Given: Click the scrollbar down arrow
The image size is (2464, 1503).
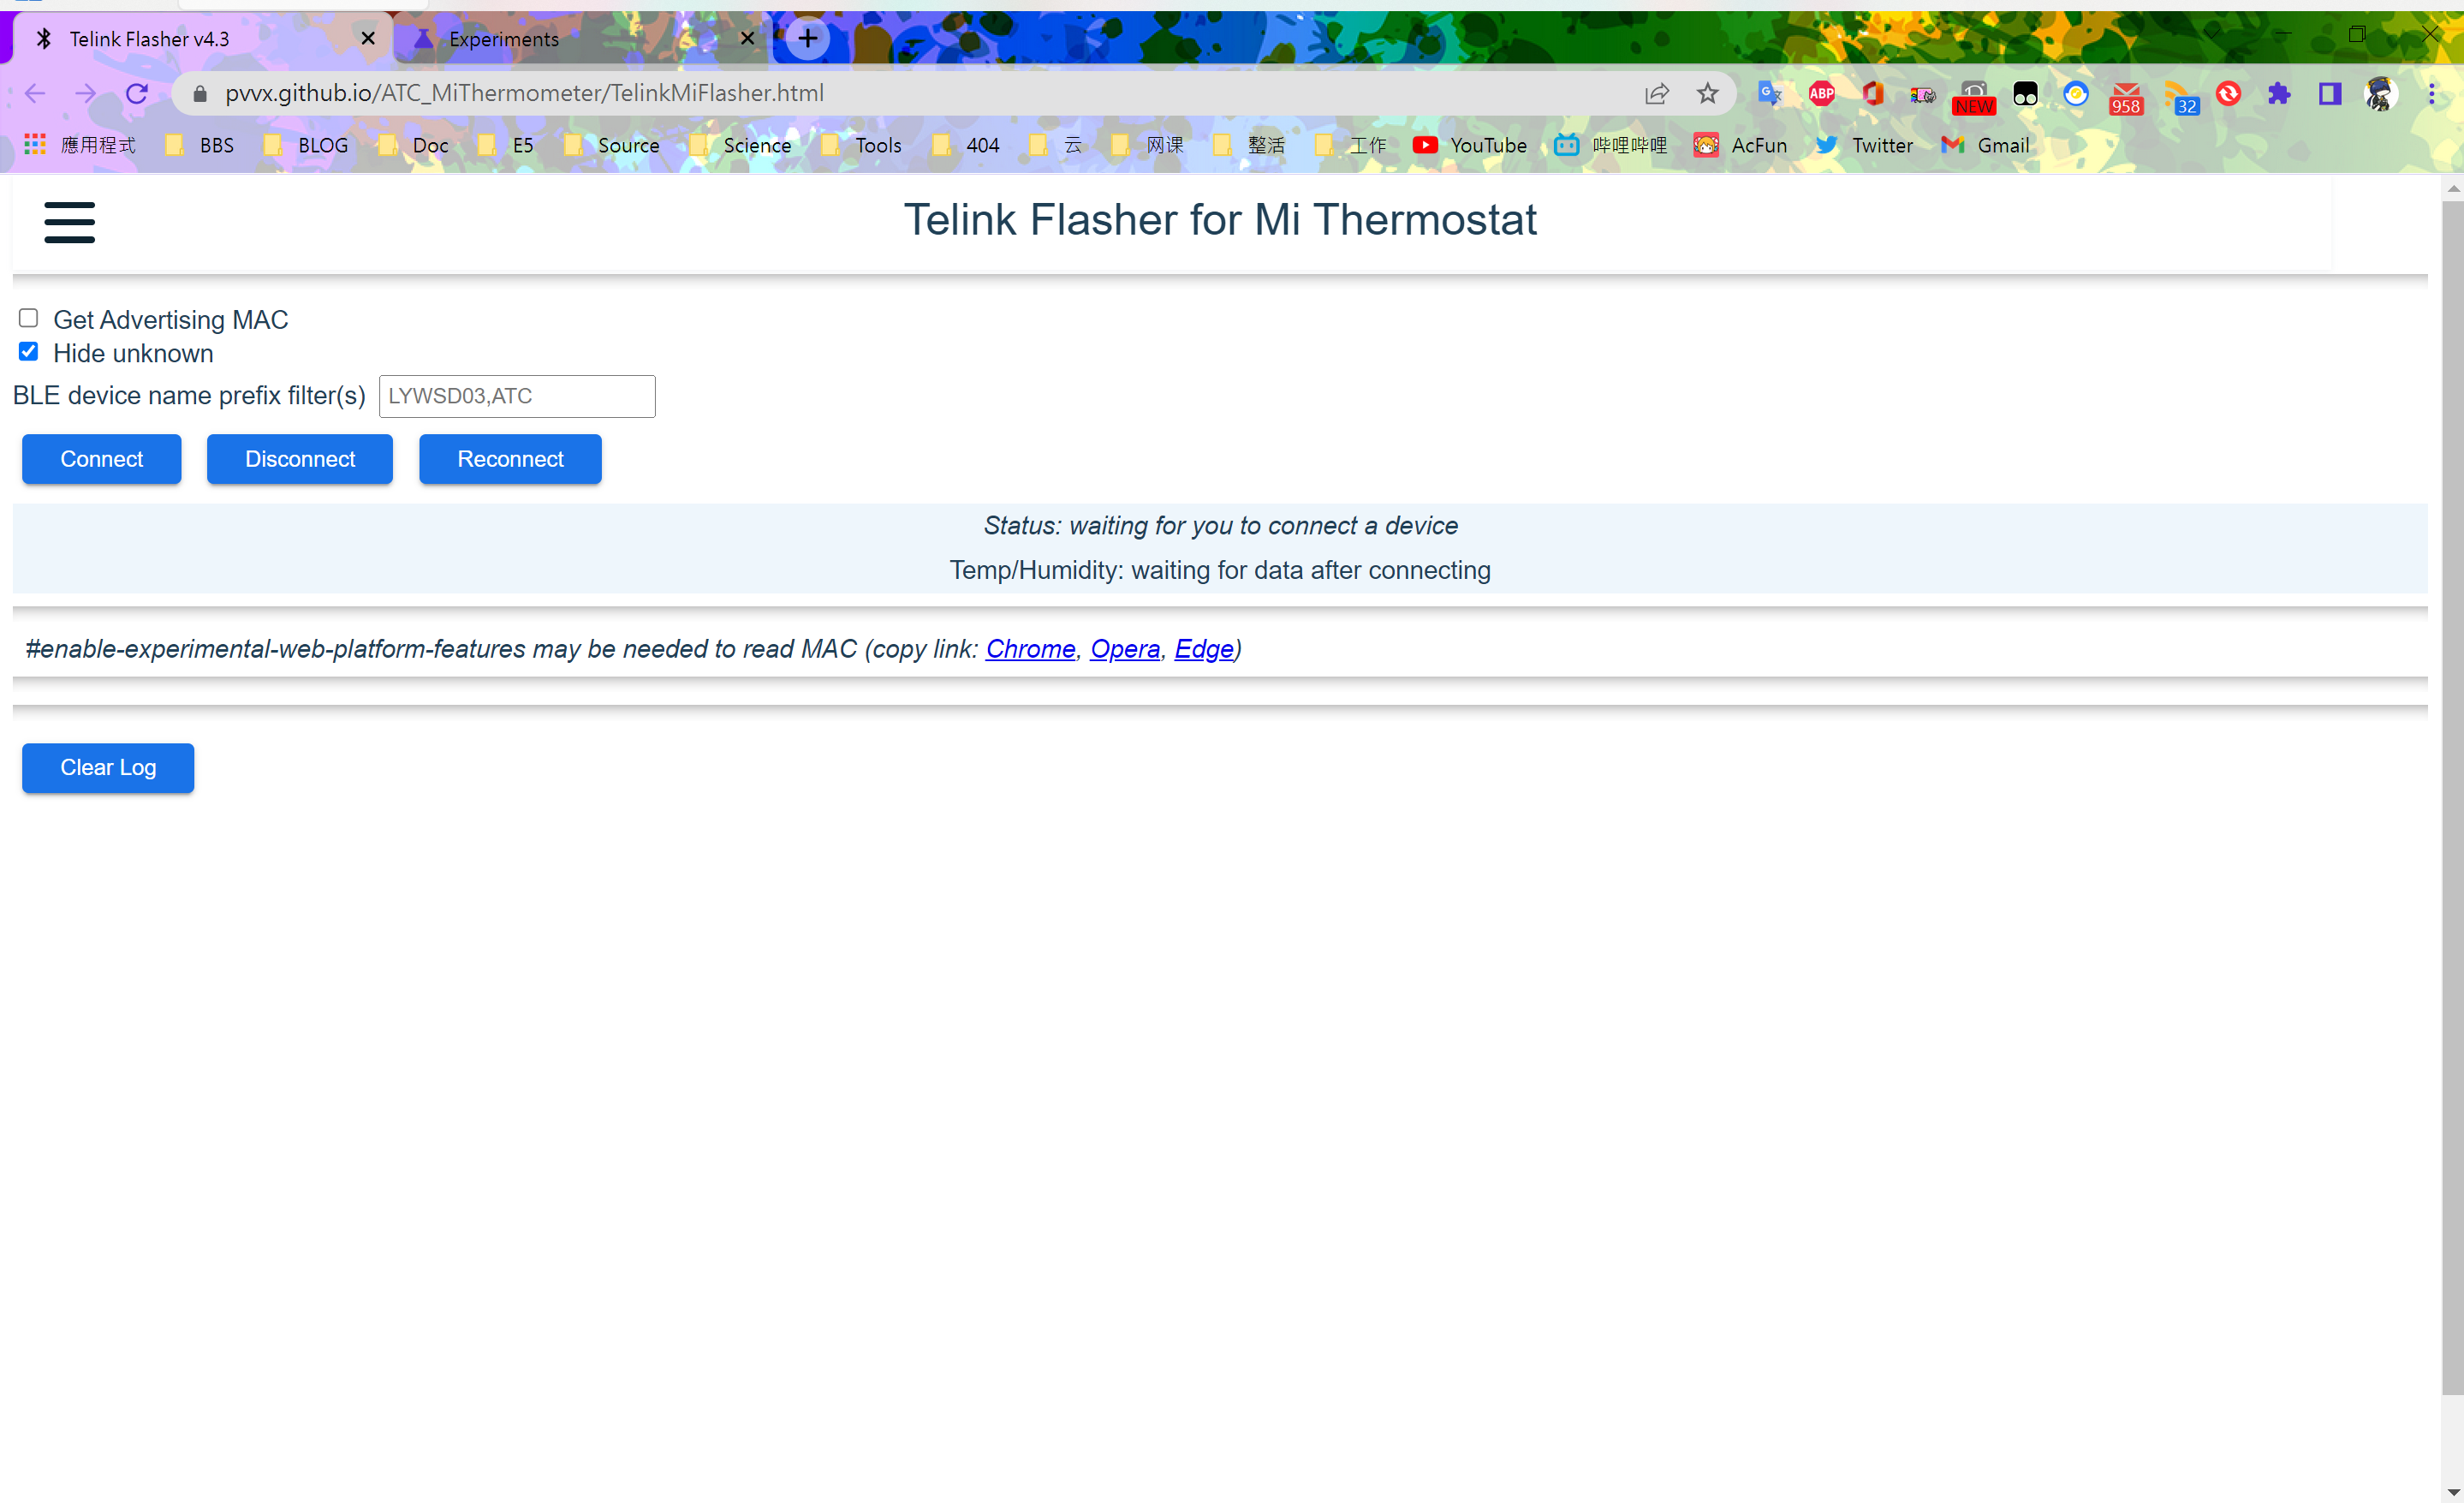Looking at the screenshot, I should pos(2452,1492).
